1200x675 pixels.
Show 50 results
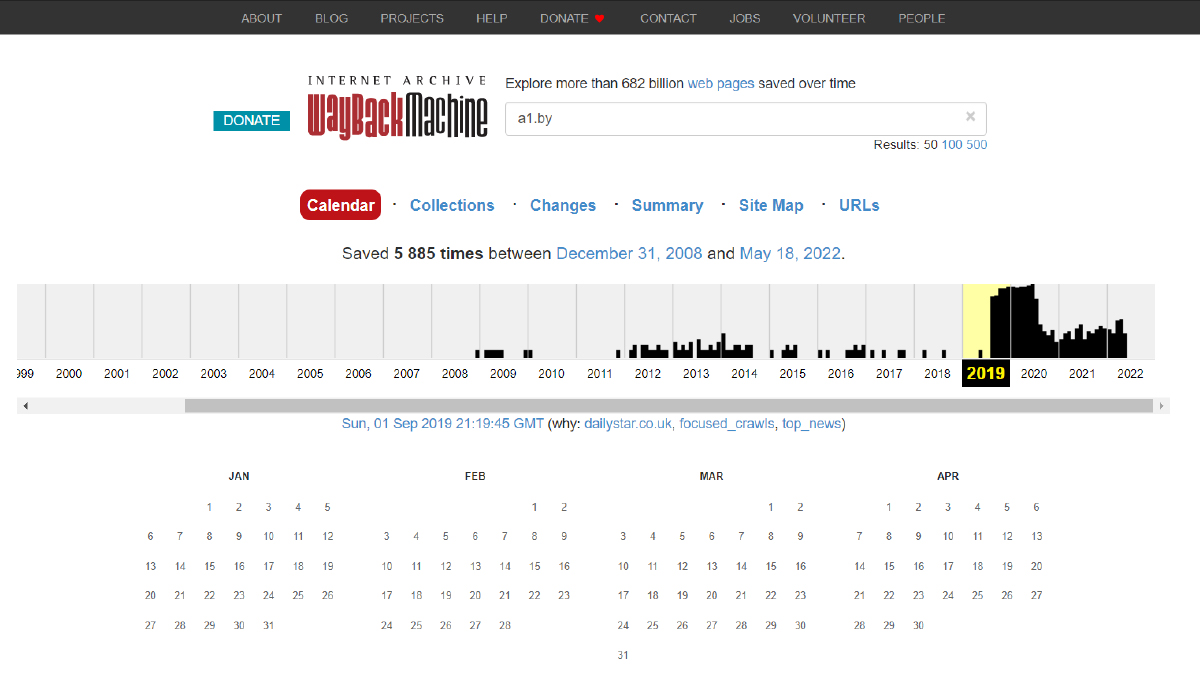[930, 145]
